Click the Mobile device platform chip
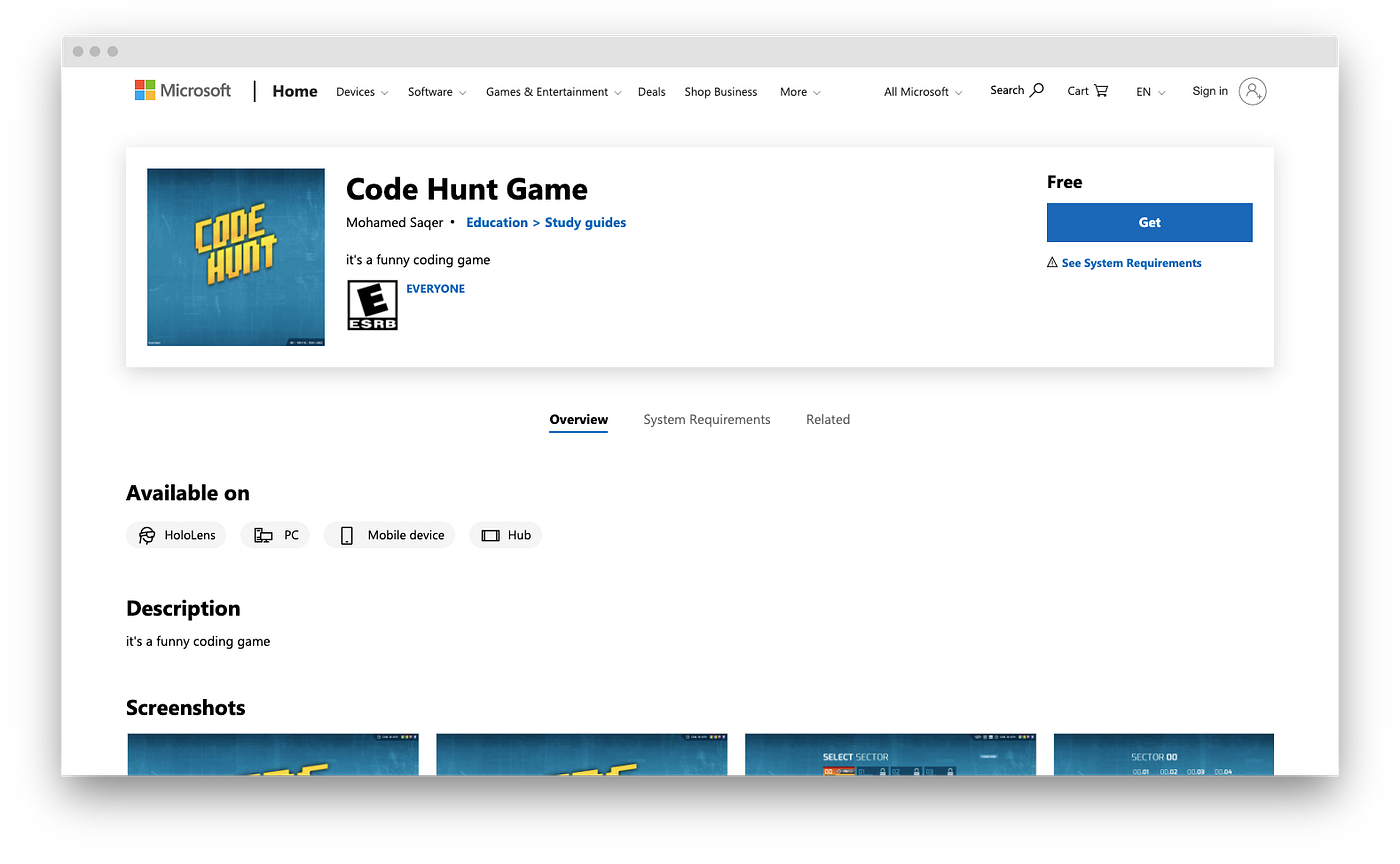 tap(389, 535)
